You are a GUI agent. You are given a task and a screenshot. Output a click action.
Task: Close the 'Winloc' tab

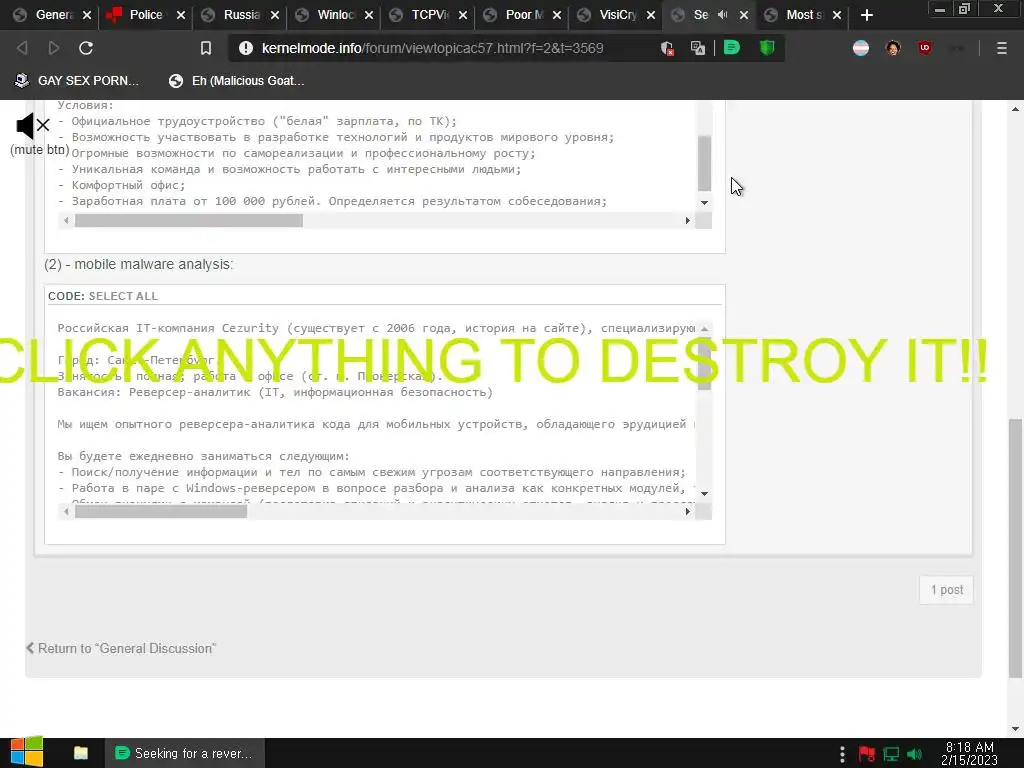click(x=369, y=15)
